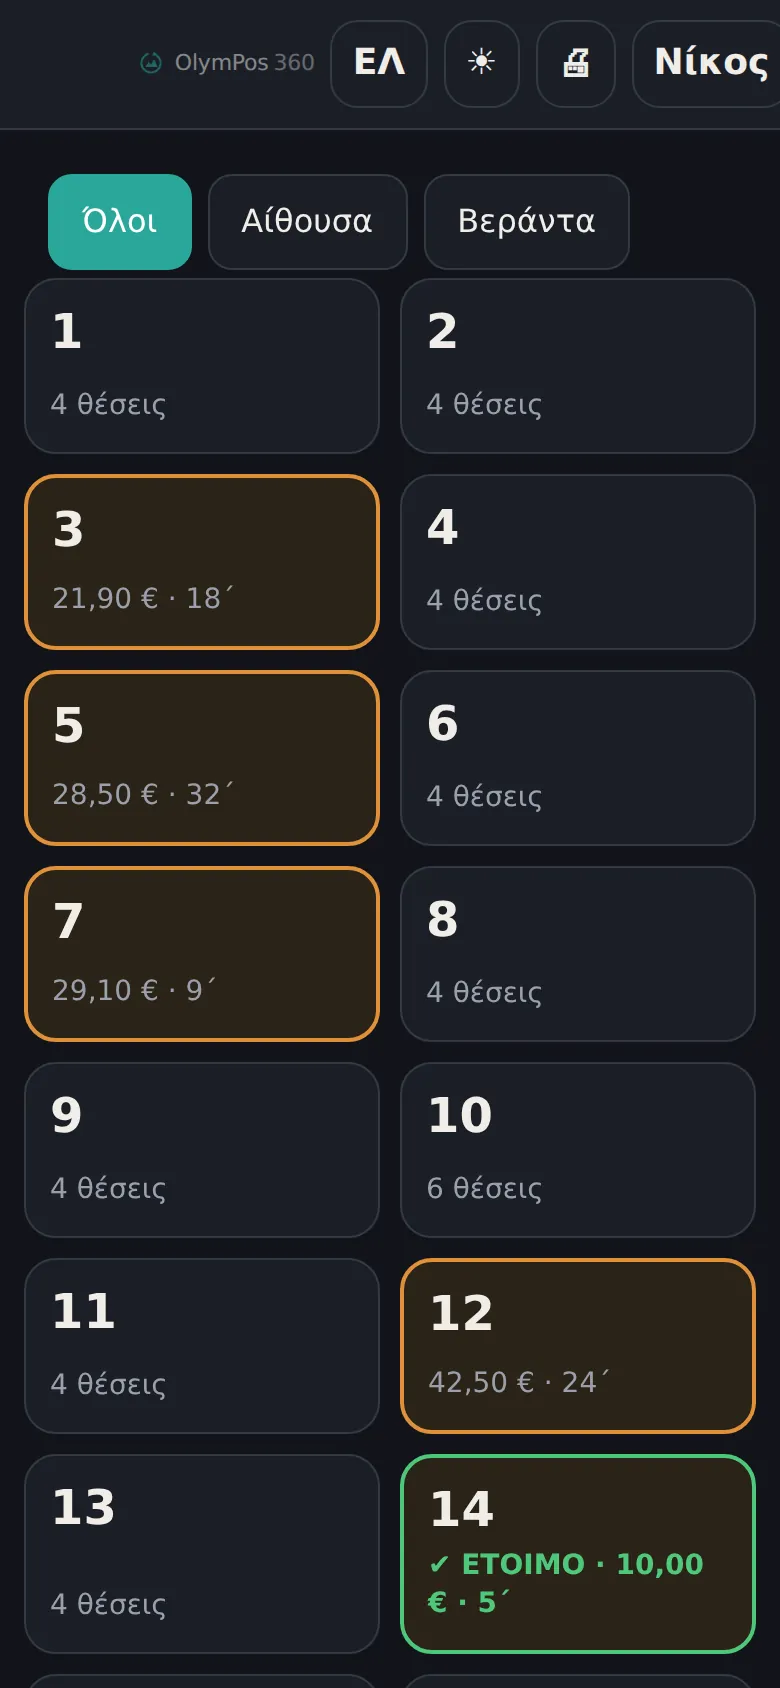Select table 5 showing 28,50 €
Viewport: 780px width, 1688px height.
pyautogui.click(x=202, y=758)
